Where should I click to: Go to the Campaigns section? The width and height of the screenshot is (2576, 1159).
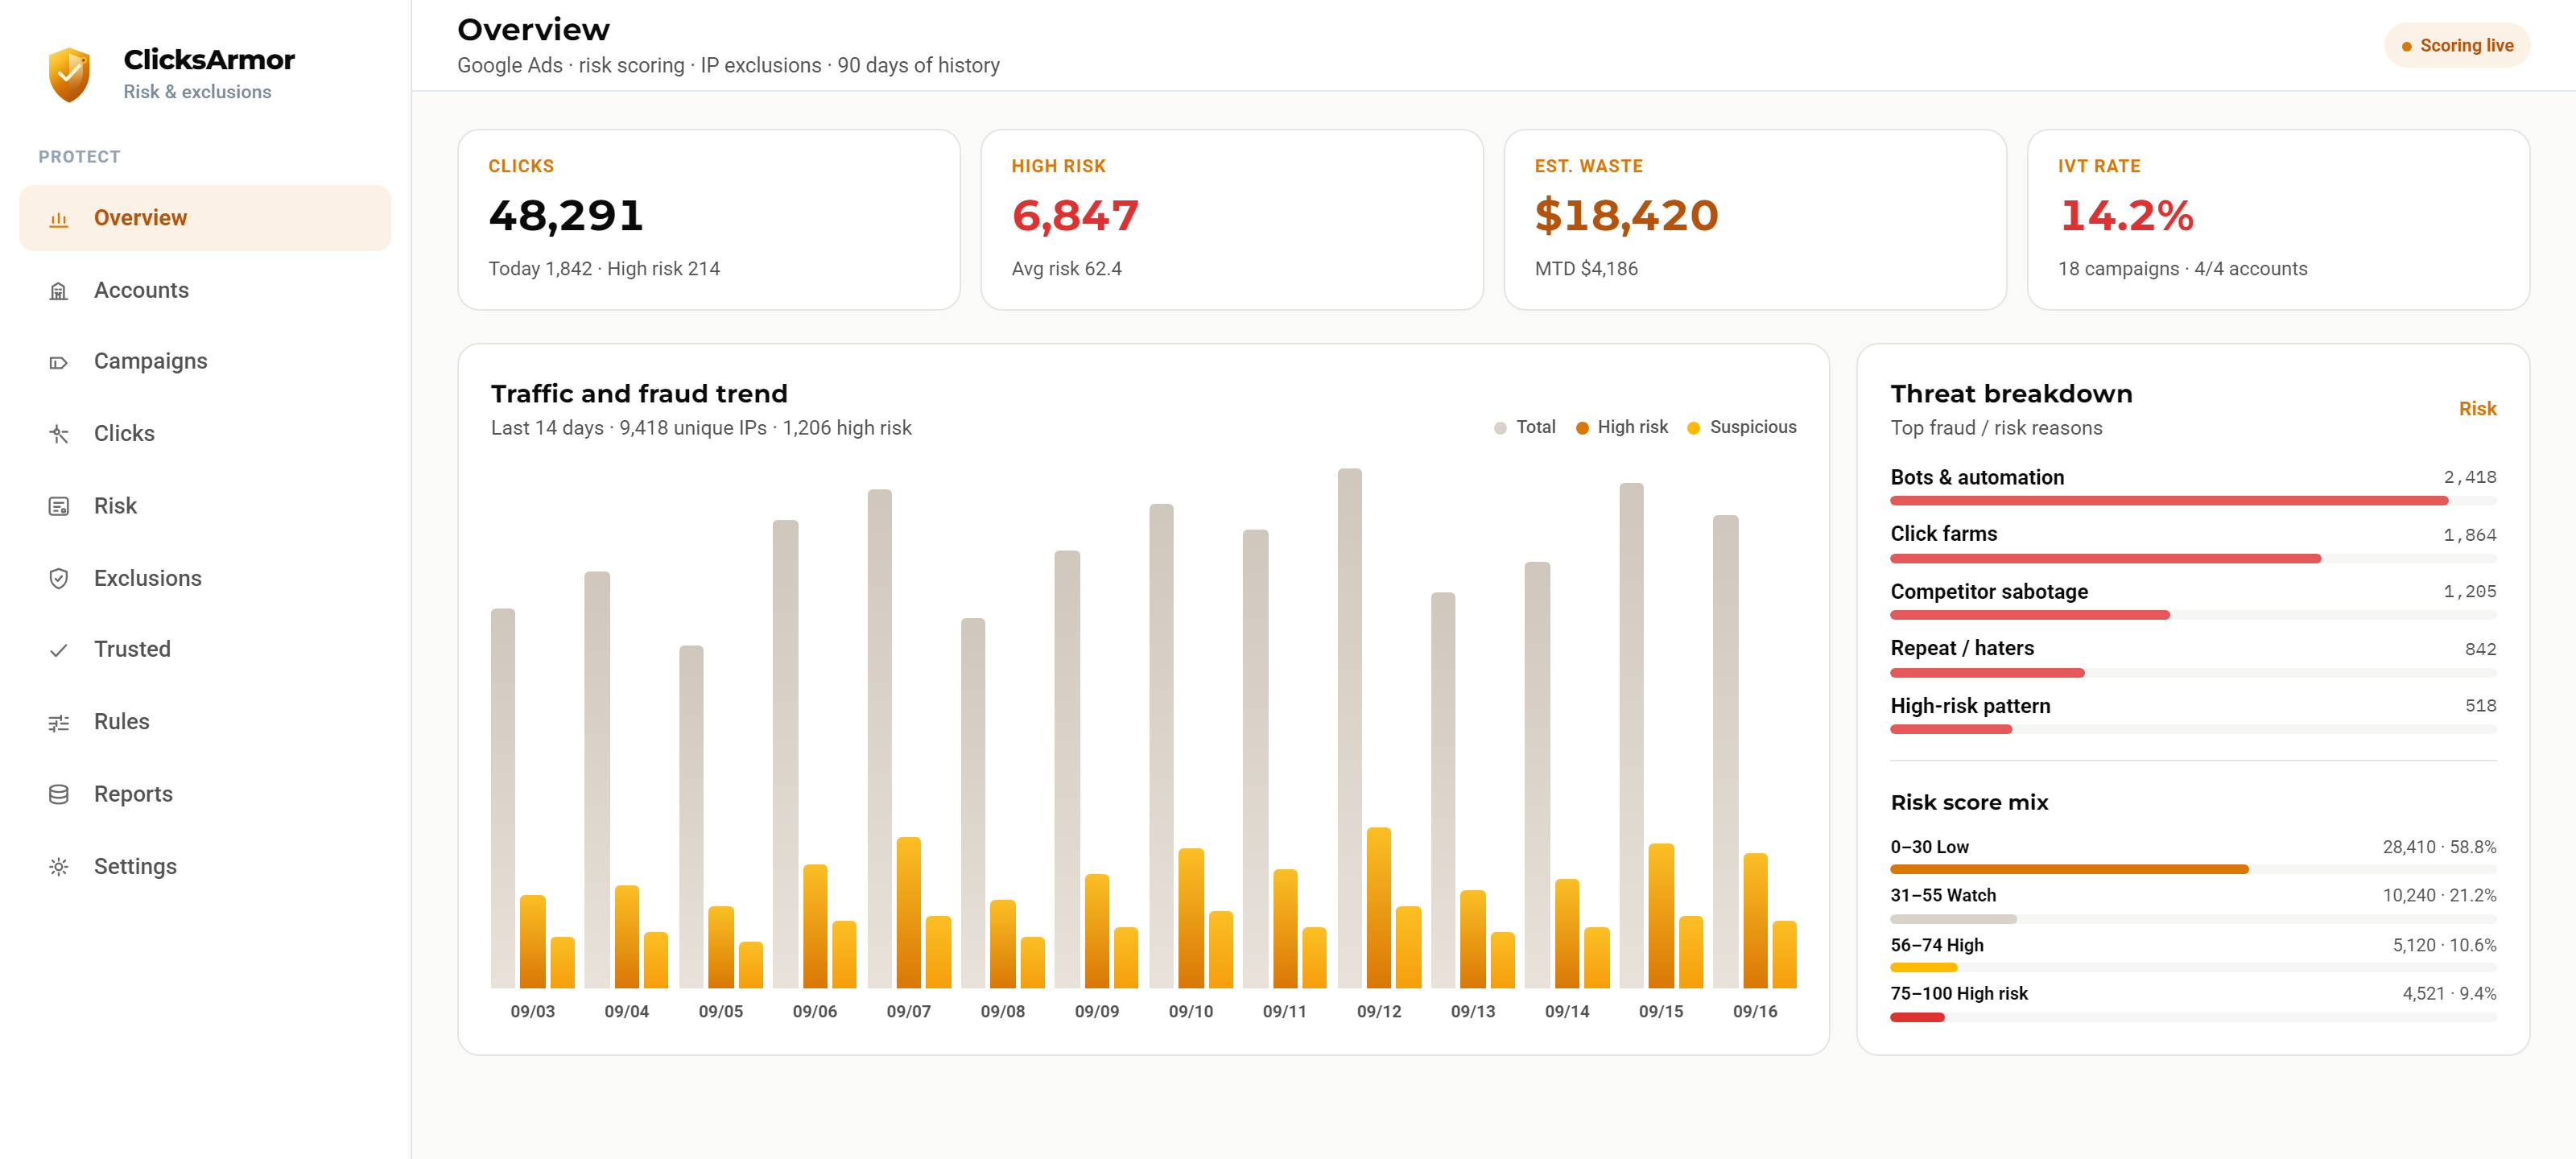click(x=205, y=361)
